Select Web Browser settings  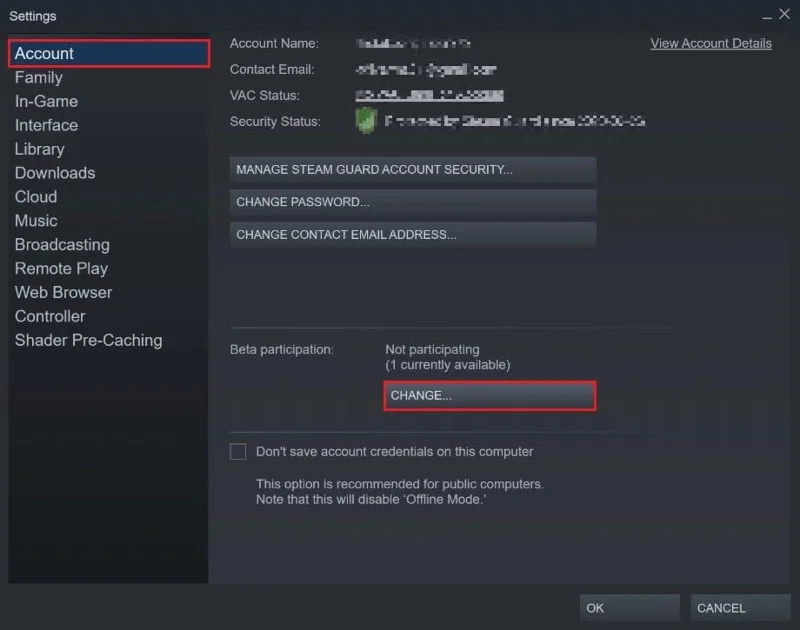[63, 293]
